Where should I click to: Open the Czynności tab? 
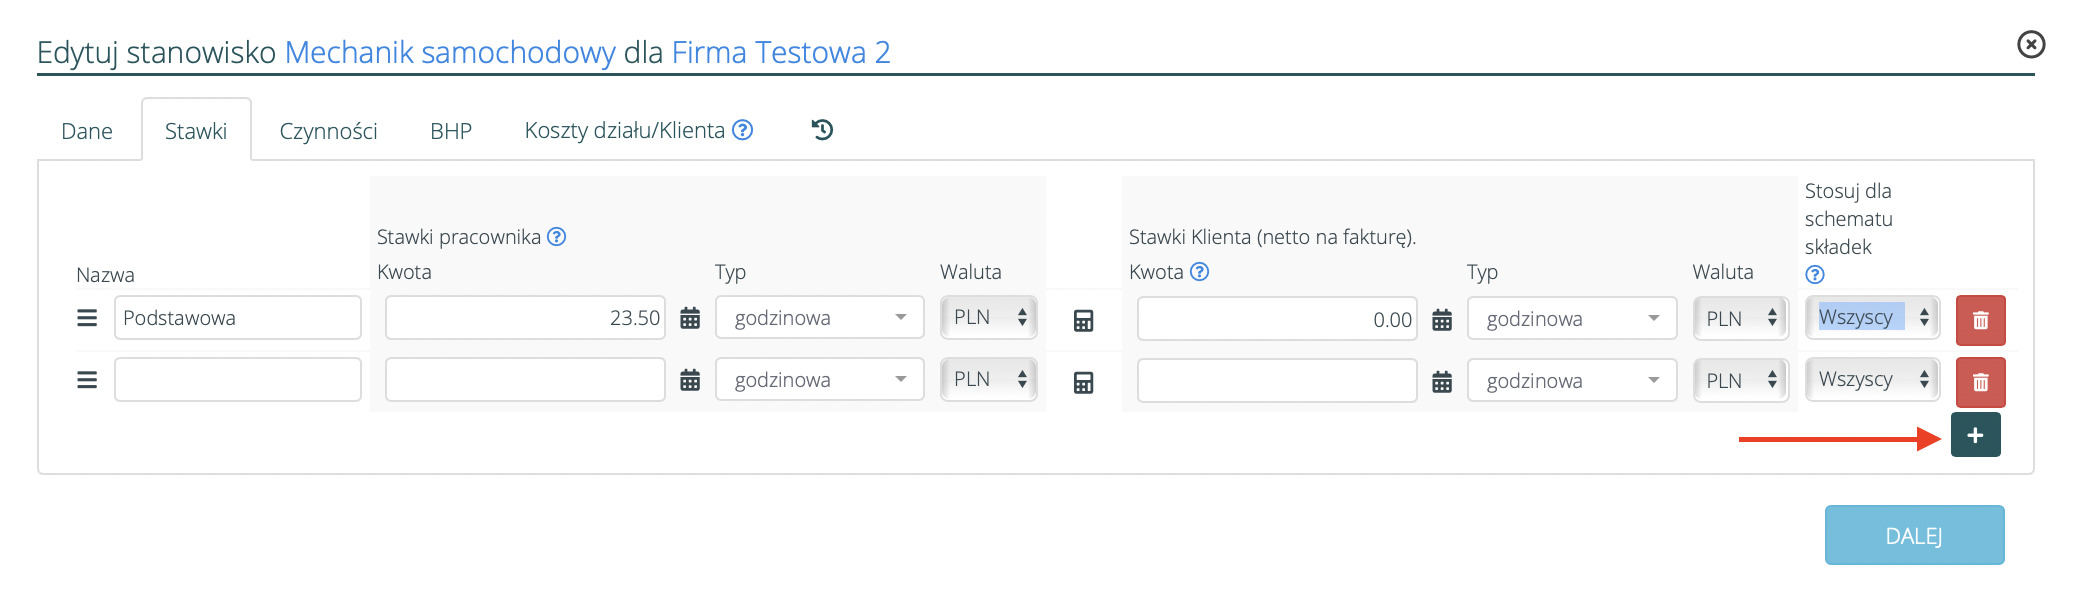point(328,131)
